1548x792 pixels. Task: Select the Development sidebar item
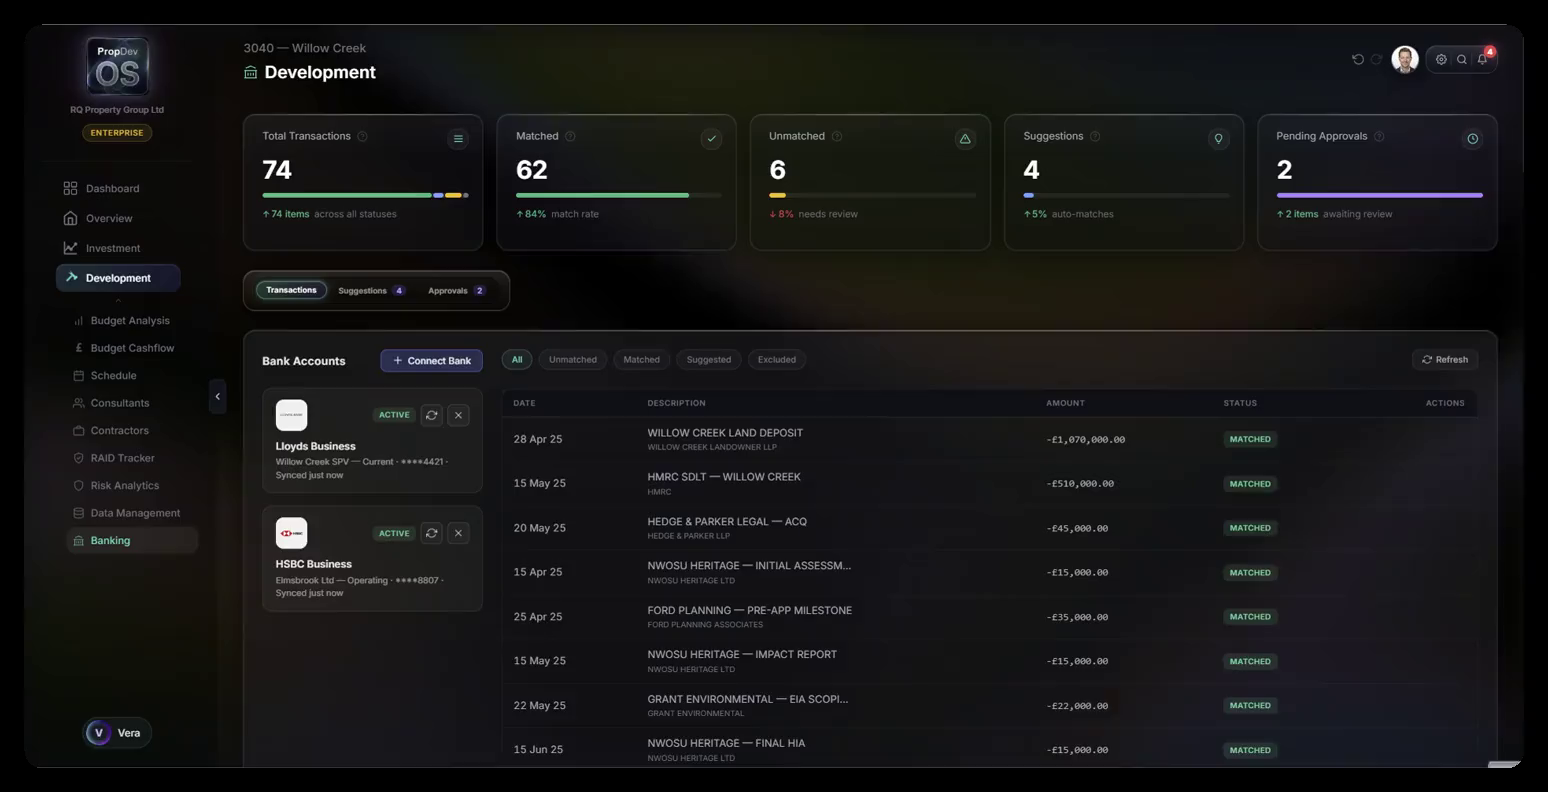(x=118, y=278)
